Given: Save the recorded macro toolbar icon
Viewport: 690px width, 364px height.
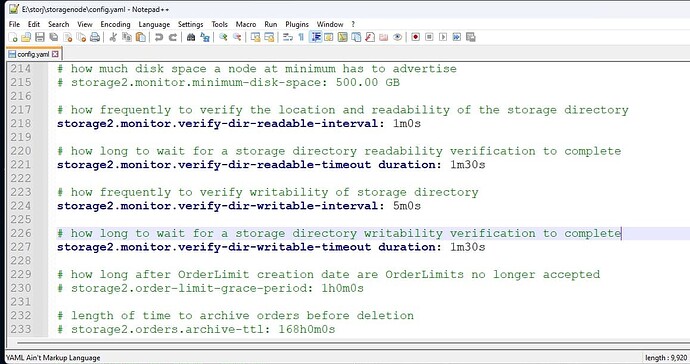Looking at the screenshot, I should [x=470, y=37].
